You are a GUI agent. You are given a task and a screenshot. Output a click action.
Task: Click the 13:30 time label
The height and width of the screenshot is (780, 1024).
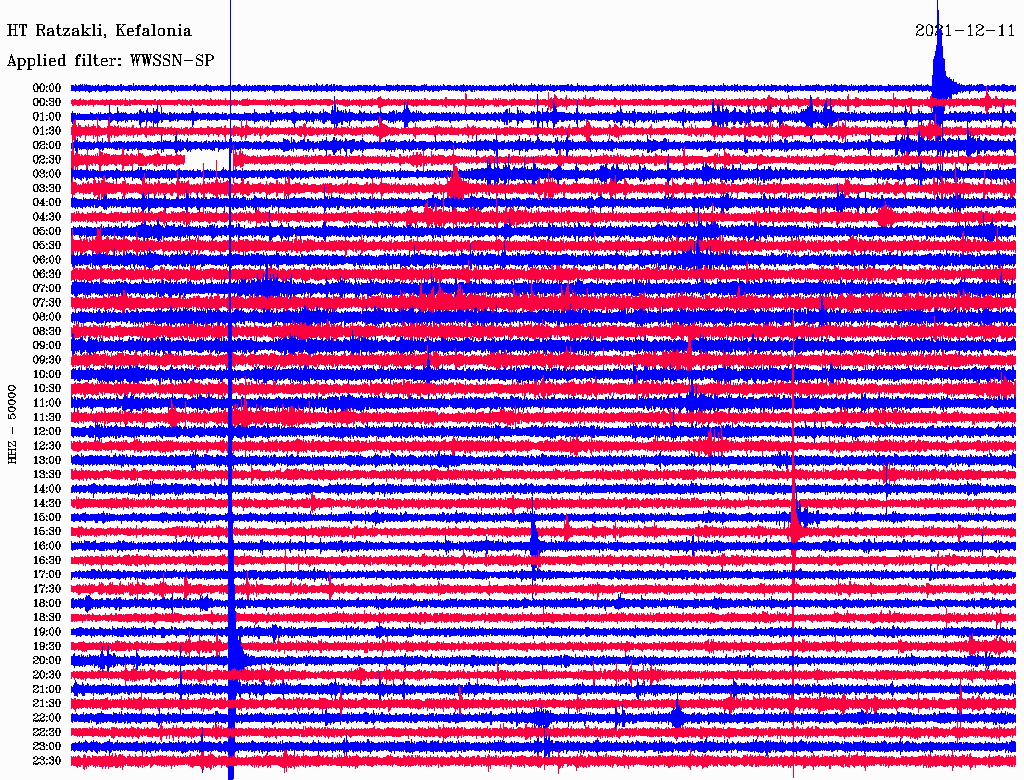coord(47,474)
